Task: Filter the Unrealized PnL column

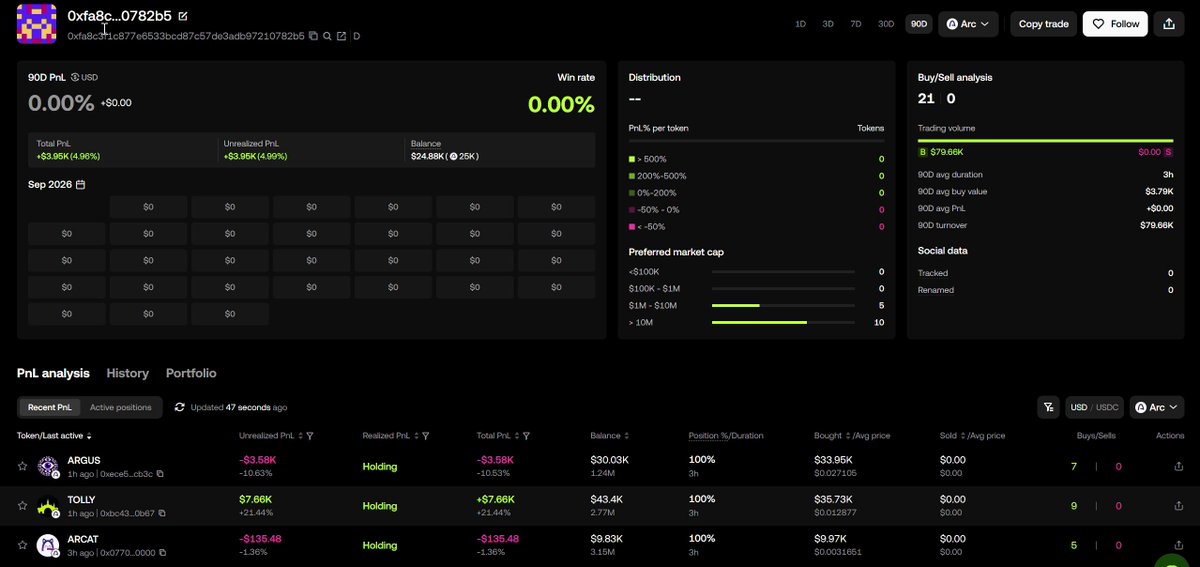Action: pyautogui.click(x=310, y=436)
